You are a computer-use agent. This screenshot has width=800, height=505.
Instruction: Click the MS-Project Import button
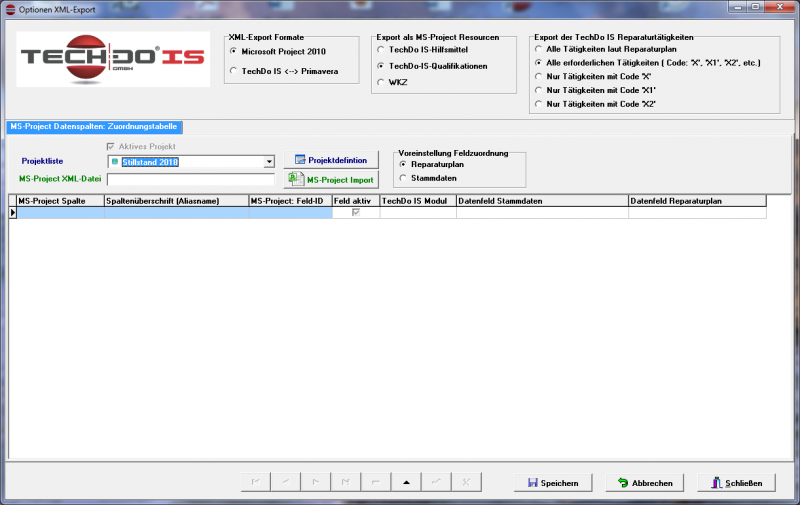click(331, 180)
